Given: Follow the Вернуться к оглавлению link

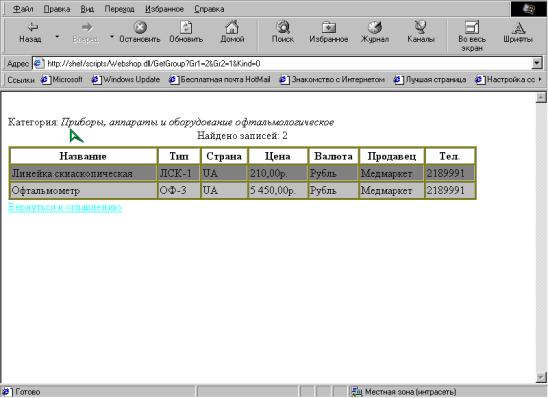Looking at the screenshot, I should click(x=65, y=207).
